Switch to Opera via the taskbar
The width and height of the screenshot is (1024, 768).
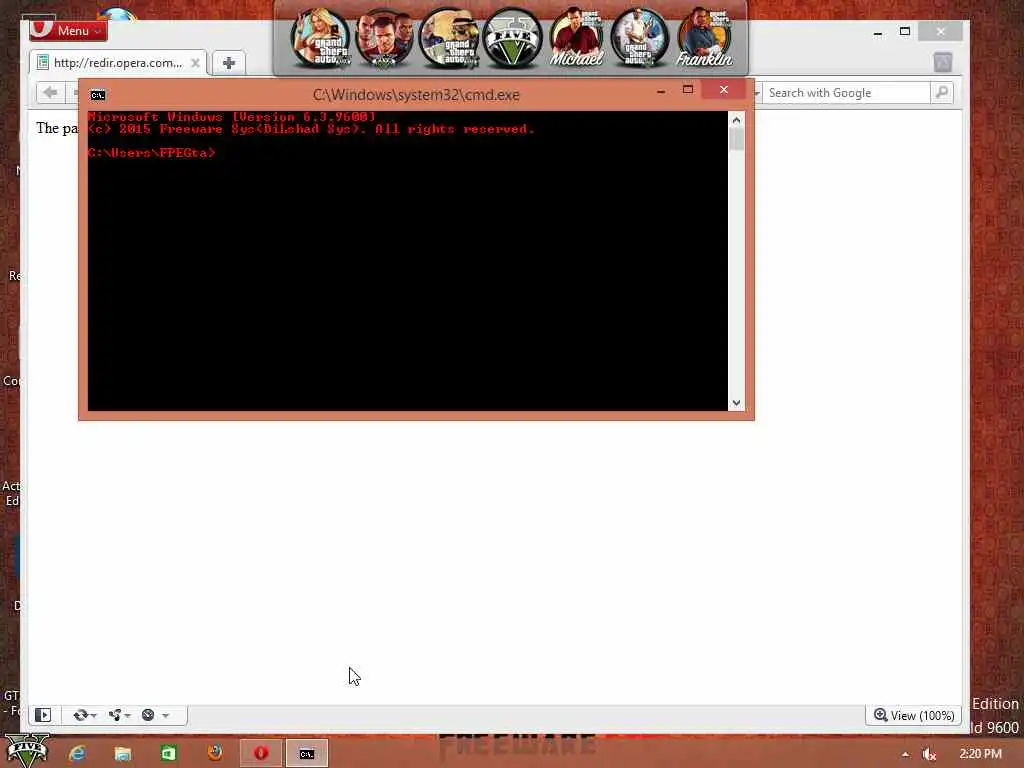coord(261,753)
